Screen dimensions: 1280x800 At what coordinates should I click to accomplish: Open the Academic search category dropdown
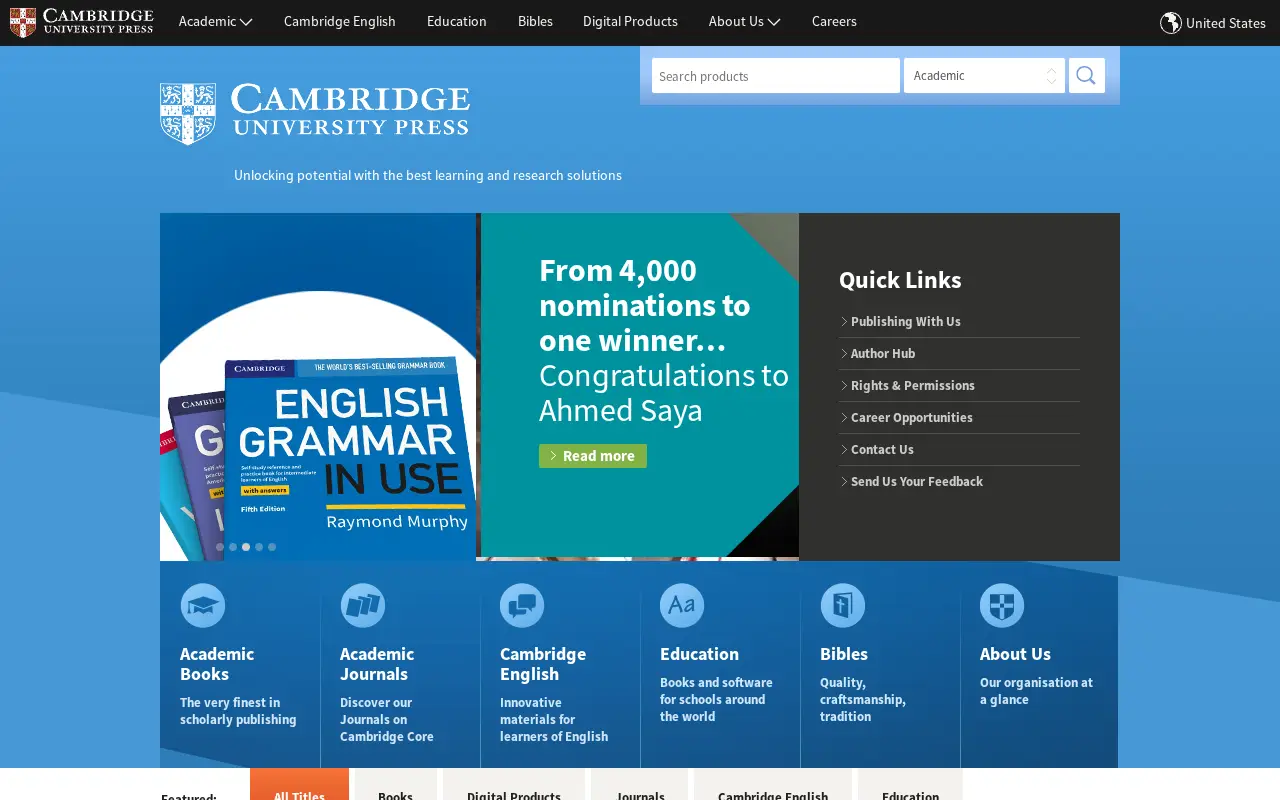coord(984,75)
